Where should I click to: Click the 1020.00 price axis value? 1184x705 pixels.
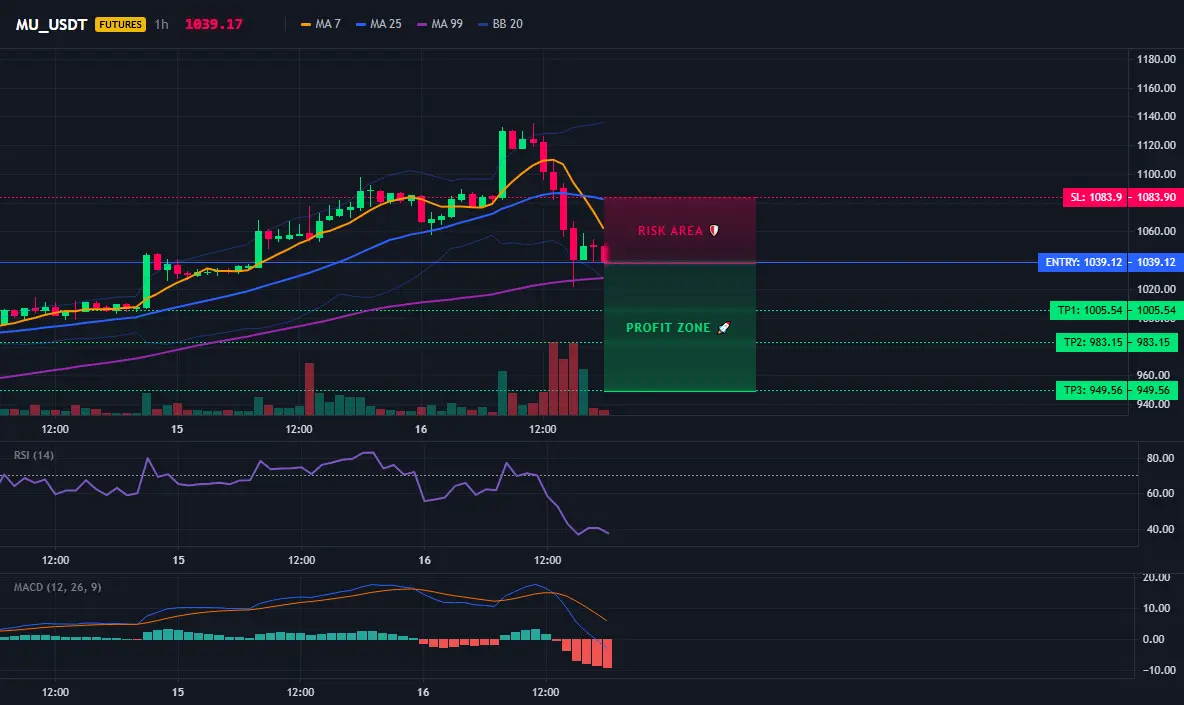pyautogui.click(x=1156, y=289)
